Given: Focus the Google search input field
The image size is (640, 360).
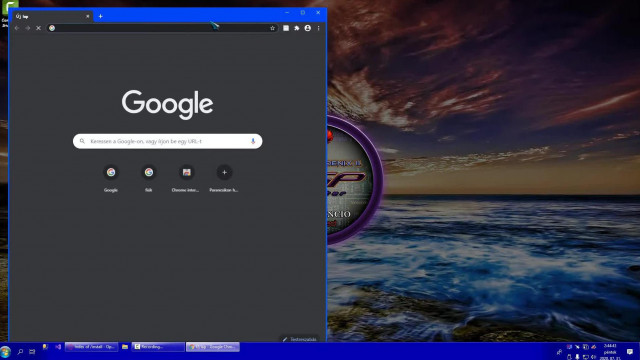Looking at the screenshot, I should [x=168, y=141].
